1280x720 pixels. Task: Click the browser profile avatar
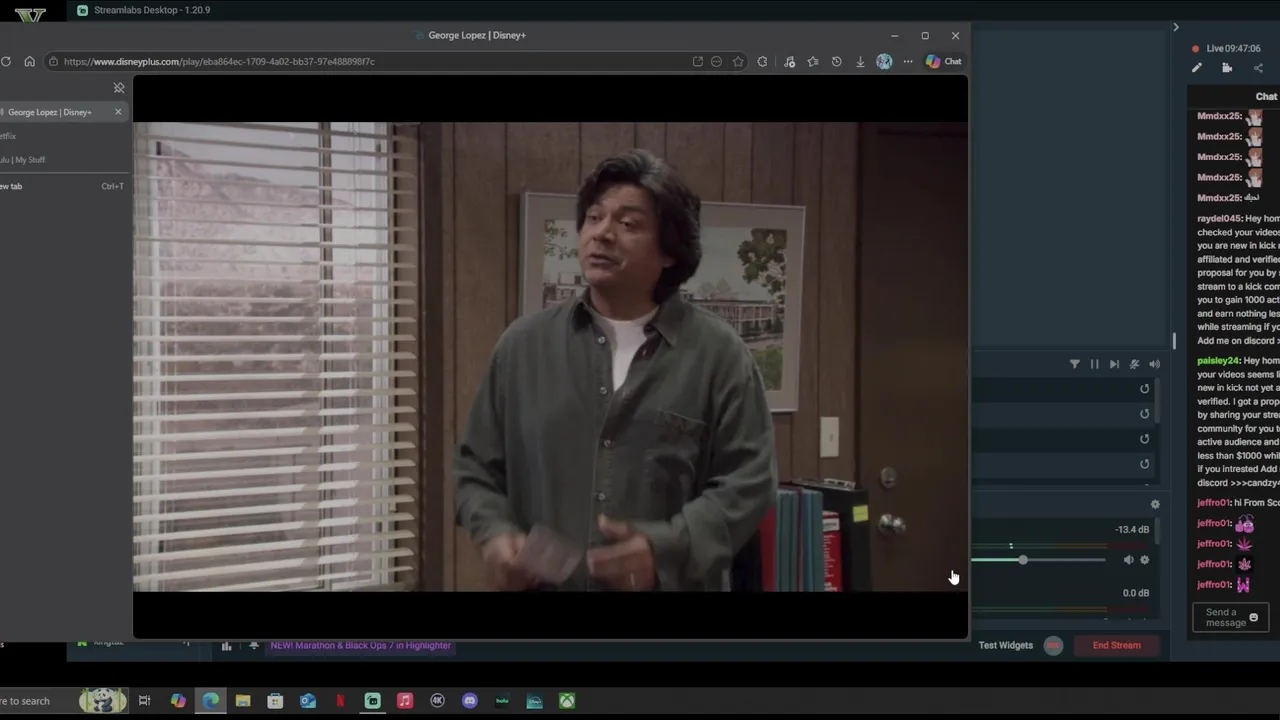click(884, 62)
